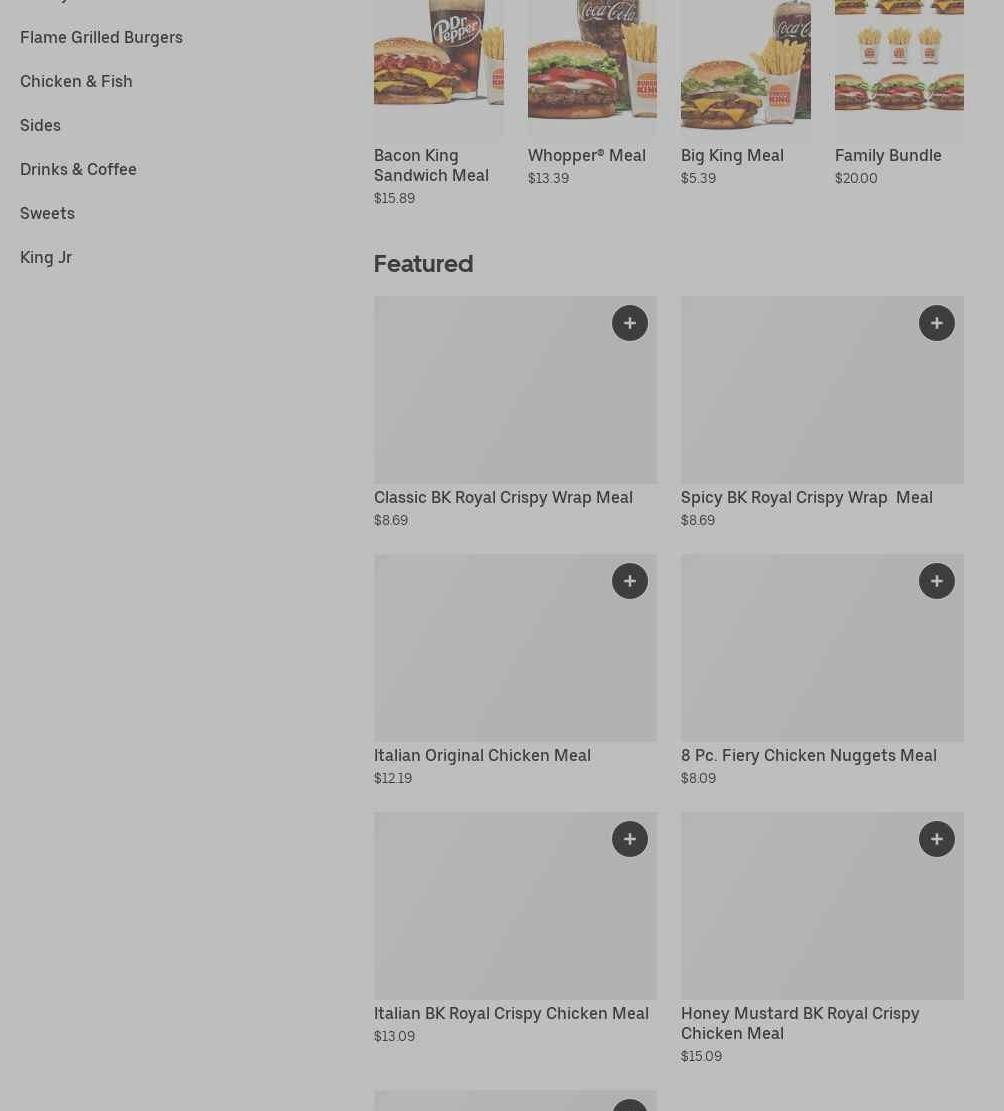Go to Drinks & Coffee category
This screenshot has width=1004, height=1111.
pos(78,169)
